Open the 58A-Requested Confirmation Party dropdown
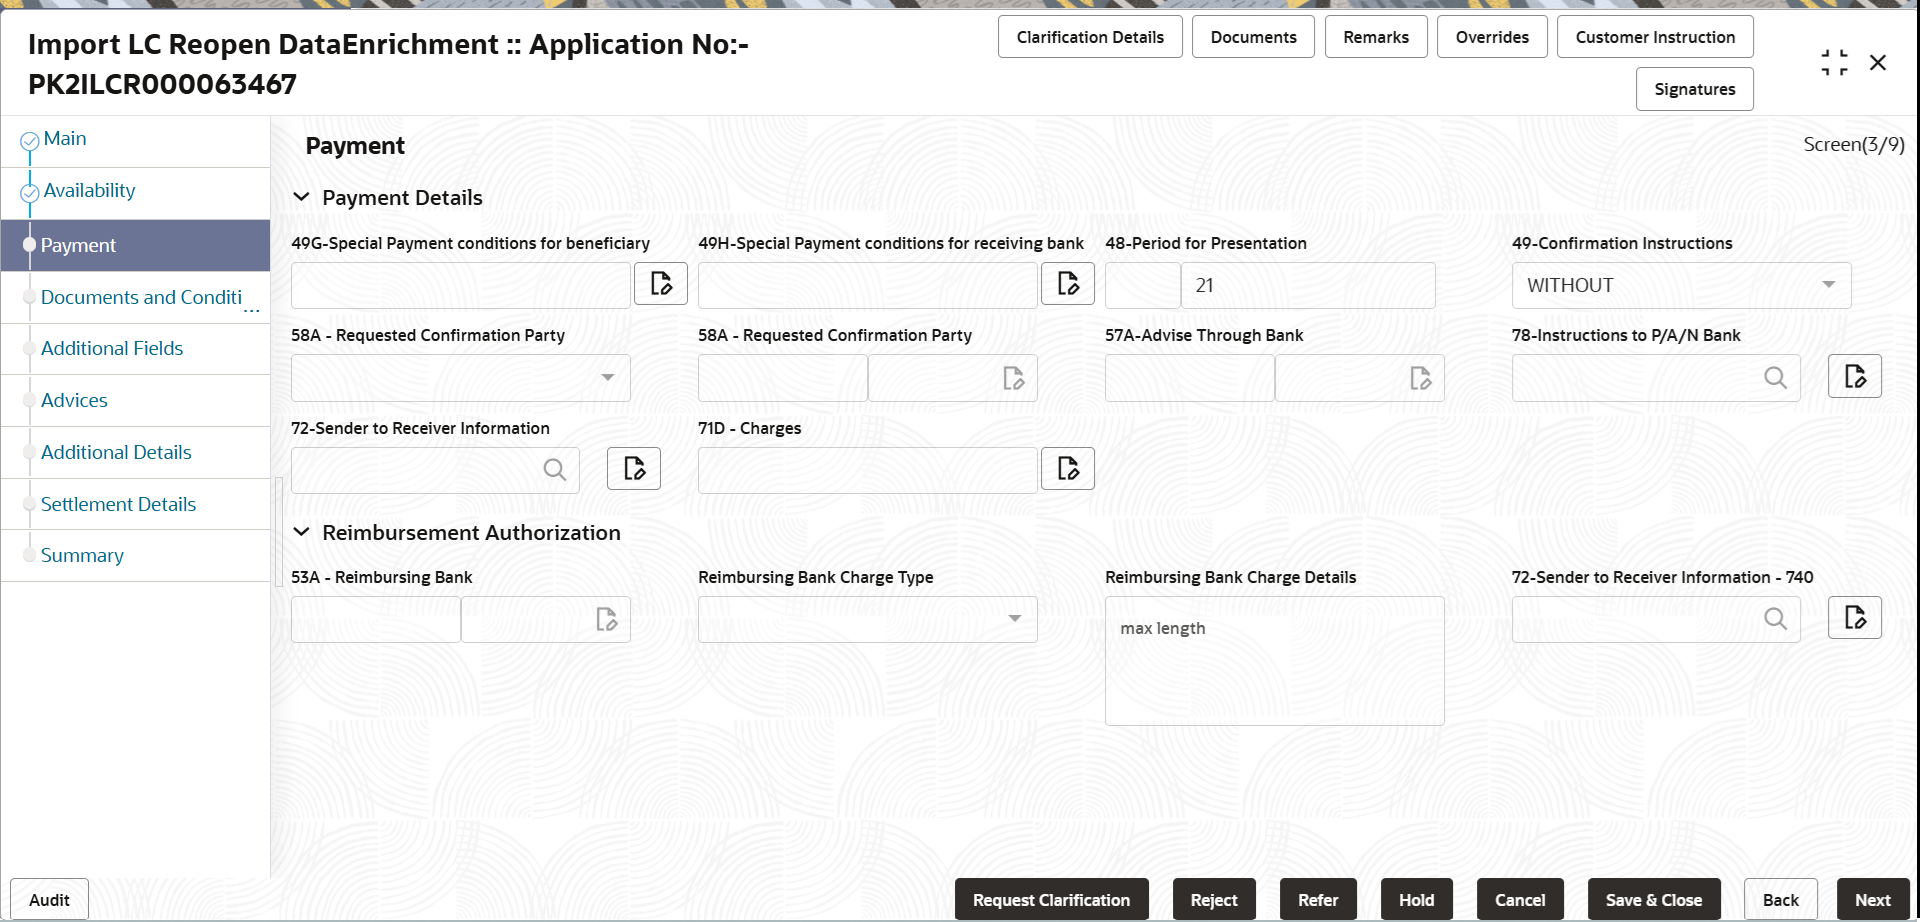 (607, 378)
